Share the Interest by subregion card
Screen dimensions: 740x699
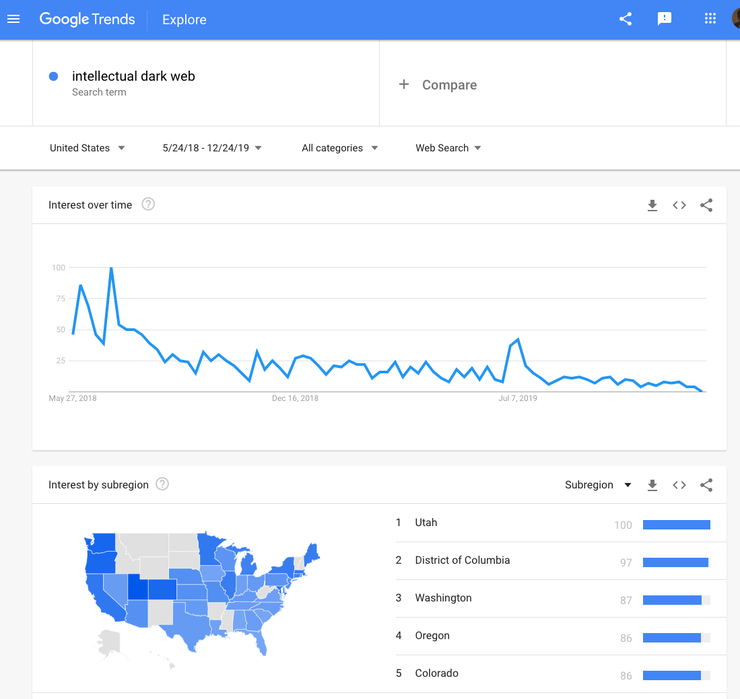(x=706, y=485)
